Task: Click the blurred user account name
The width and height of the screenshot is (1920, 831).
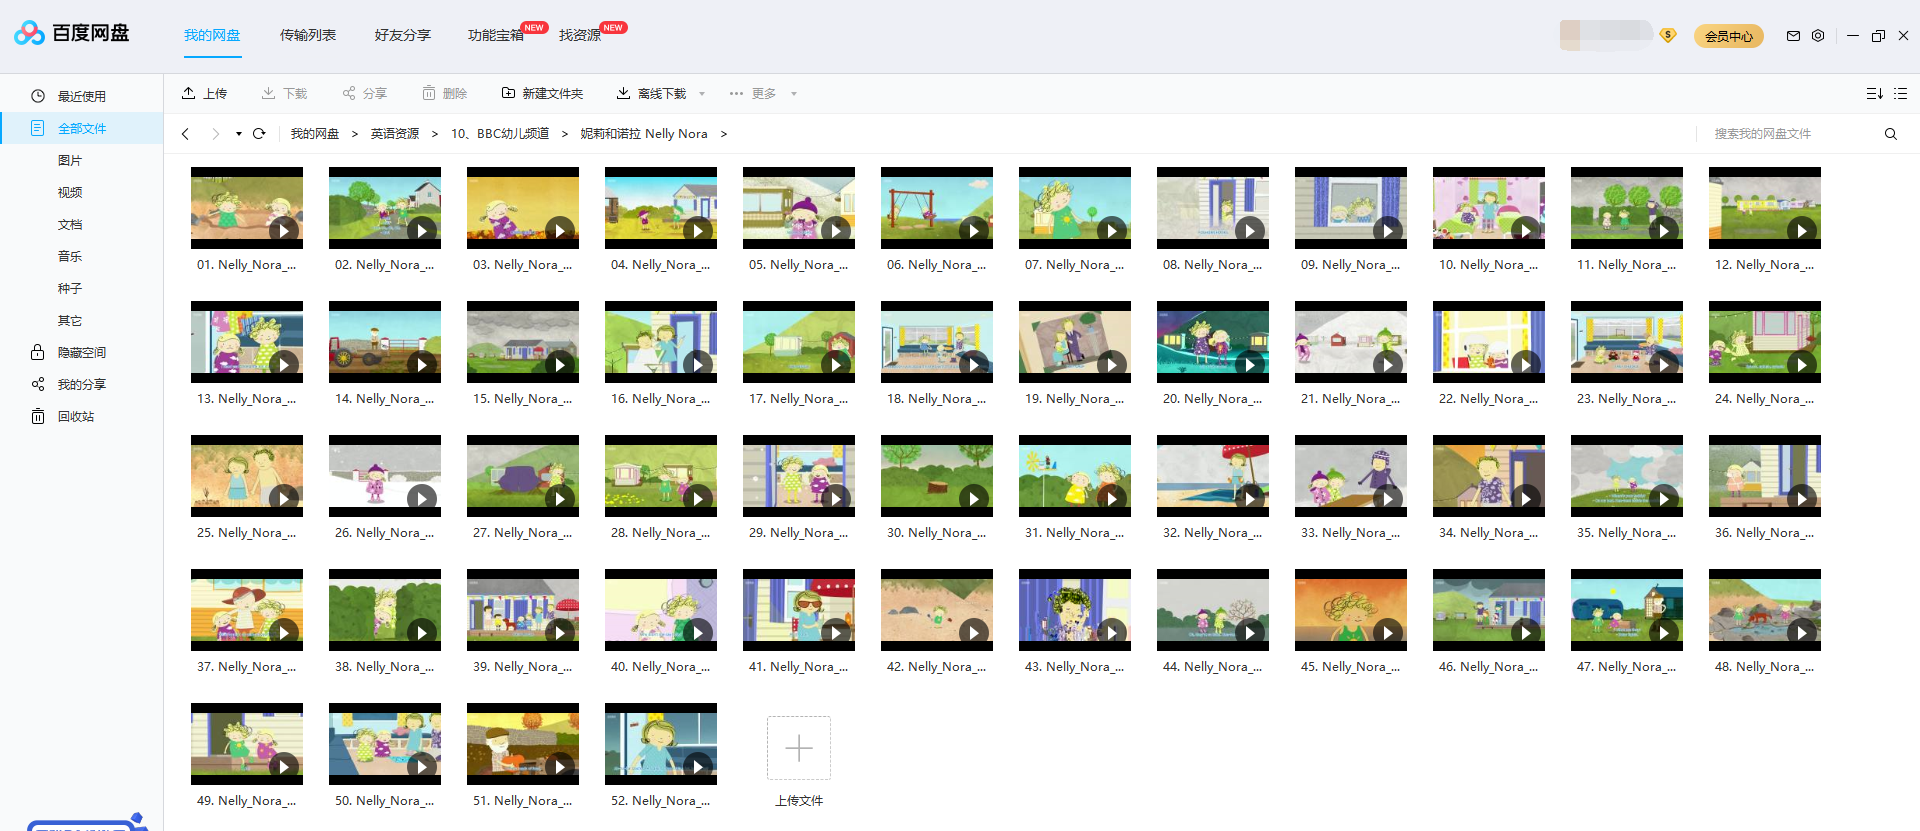Action: (1605, 35)
